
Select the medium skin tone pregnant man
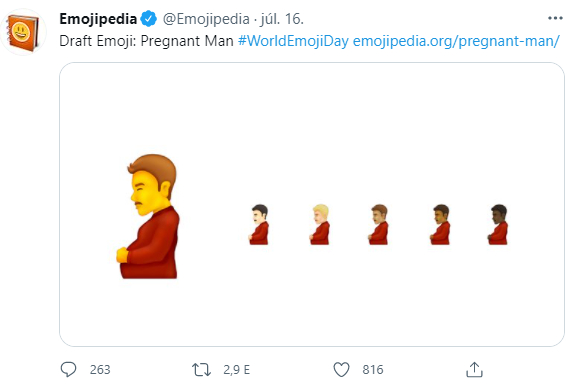379,225
